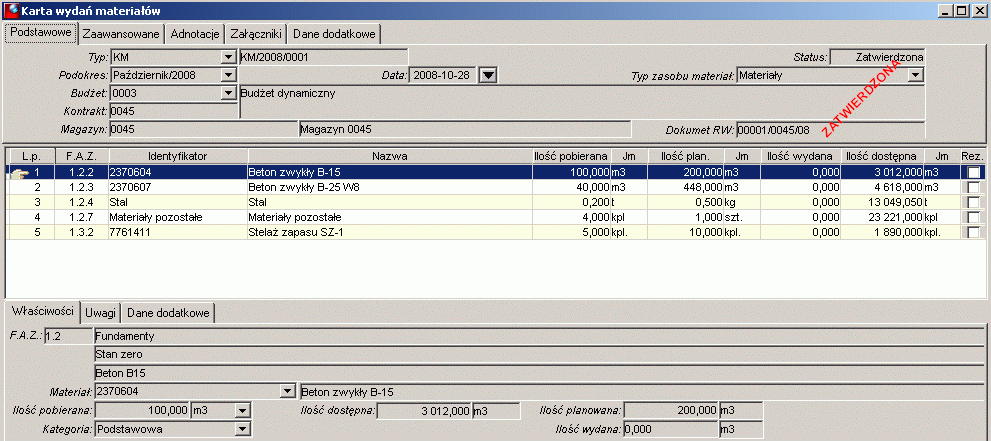Open the Ilość pobierana unit m3 dropdown
This screenshot has width=991, height=441.
tap(243, 411)
